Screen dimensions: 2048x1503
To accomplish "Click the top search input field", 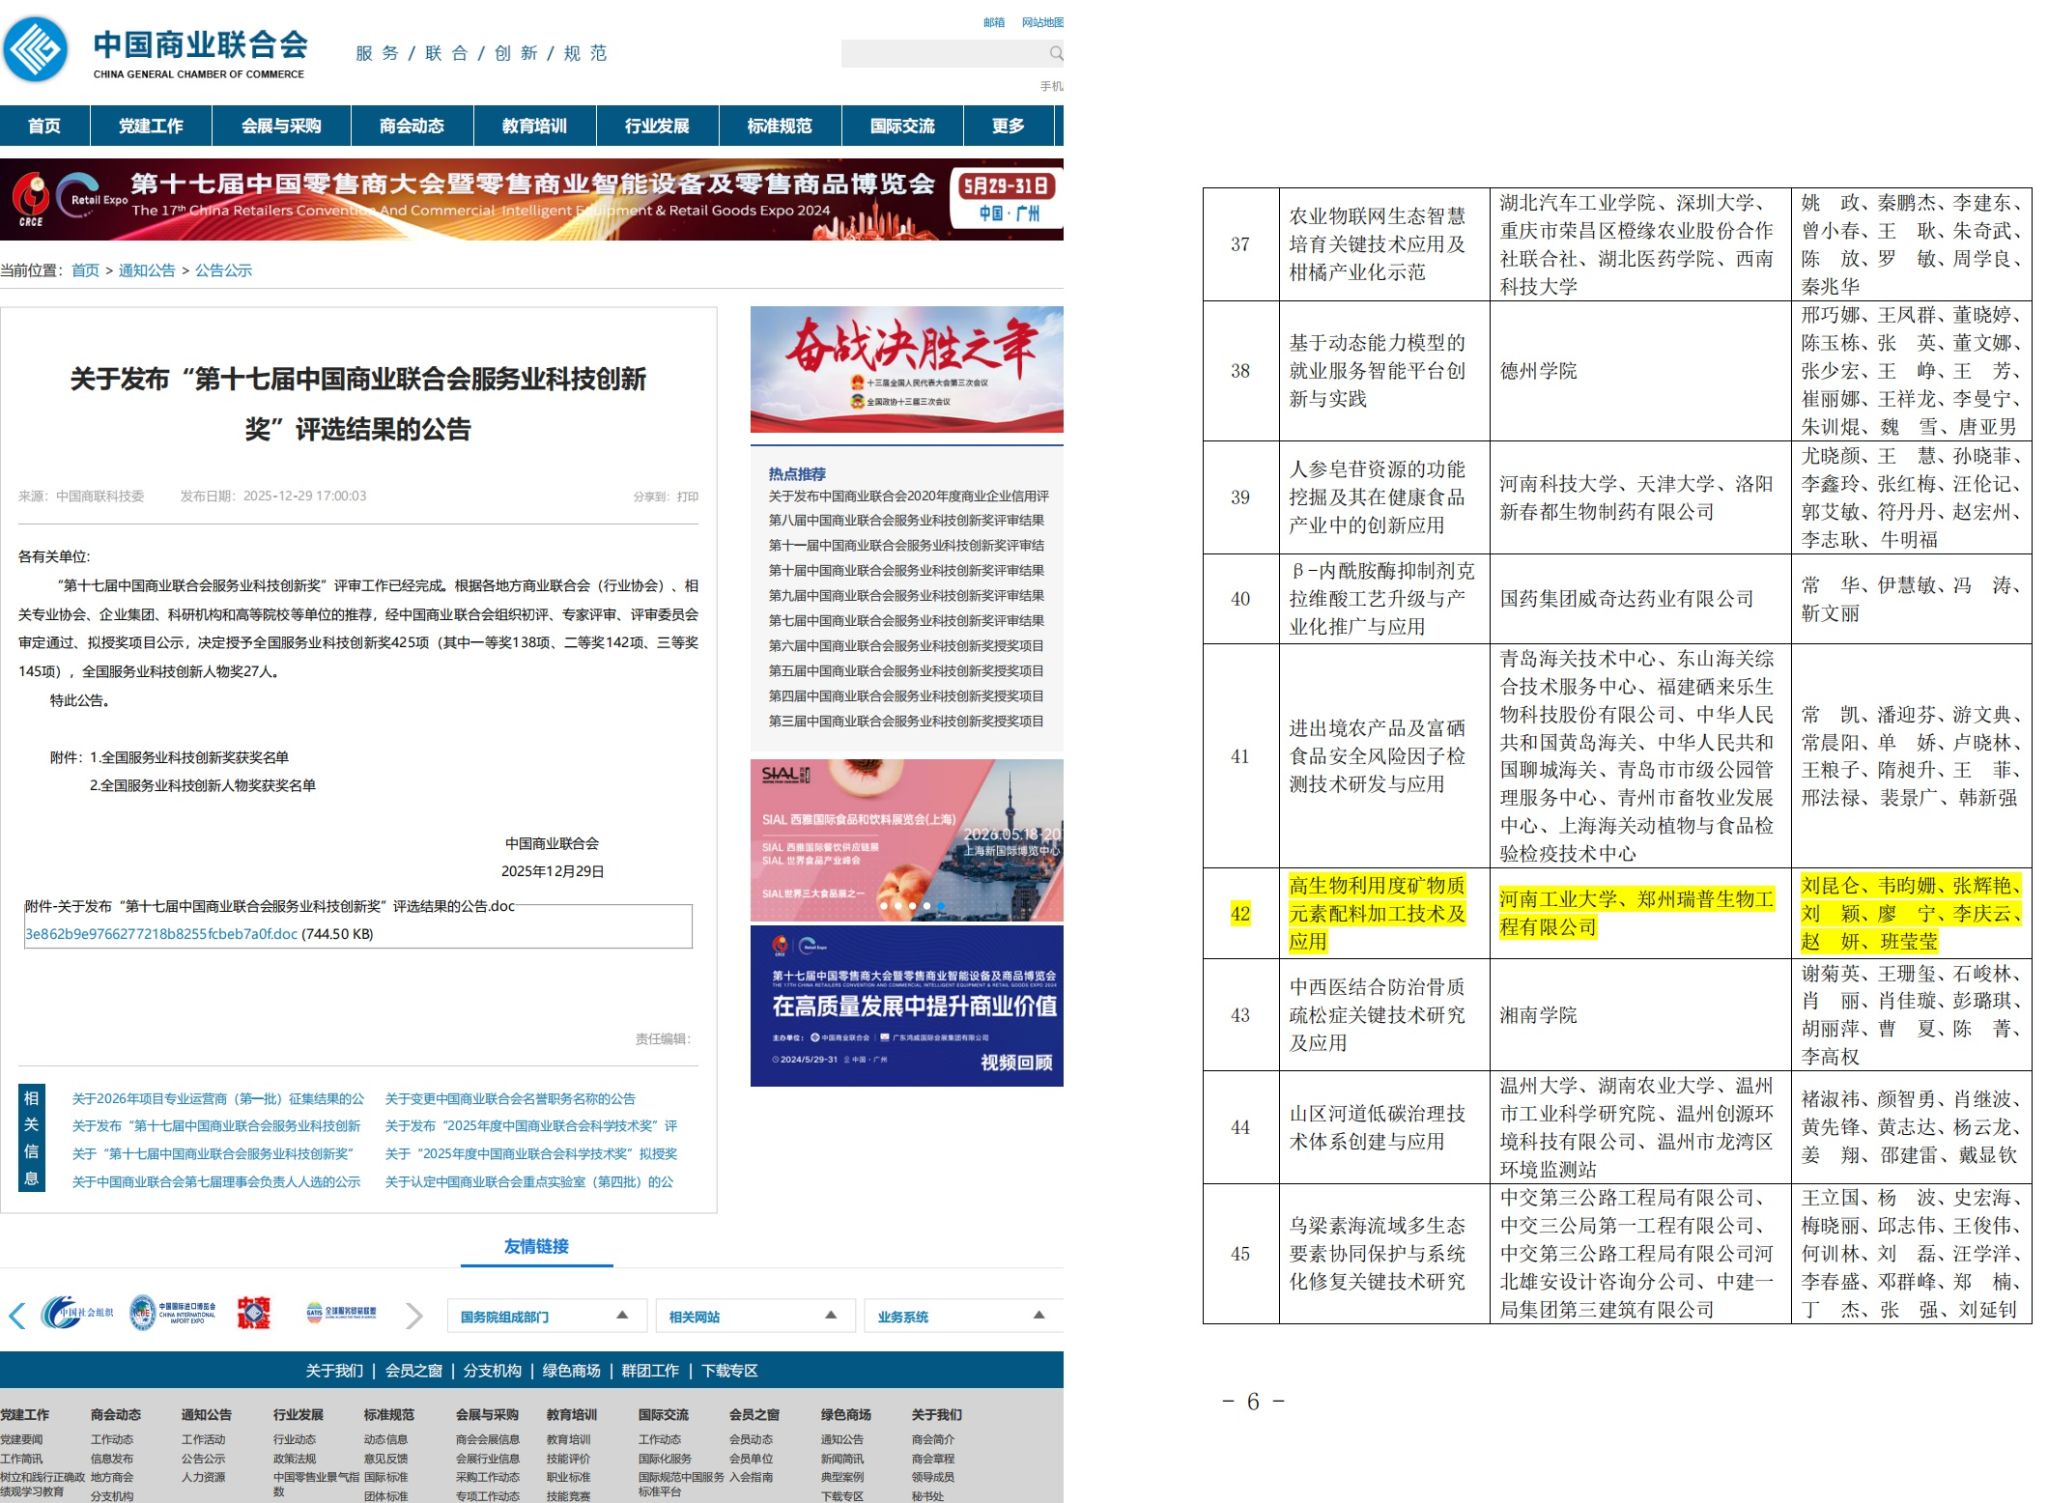I will (942, 53).
